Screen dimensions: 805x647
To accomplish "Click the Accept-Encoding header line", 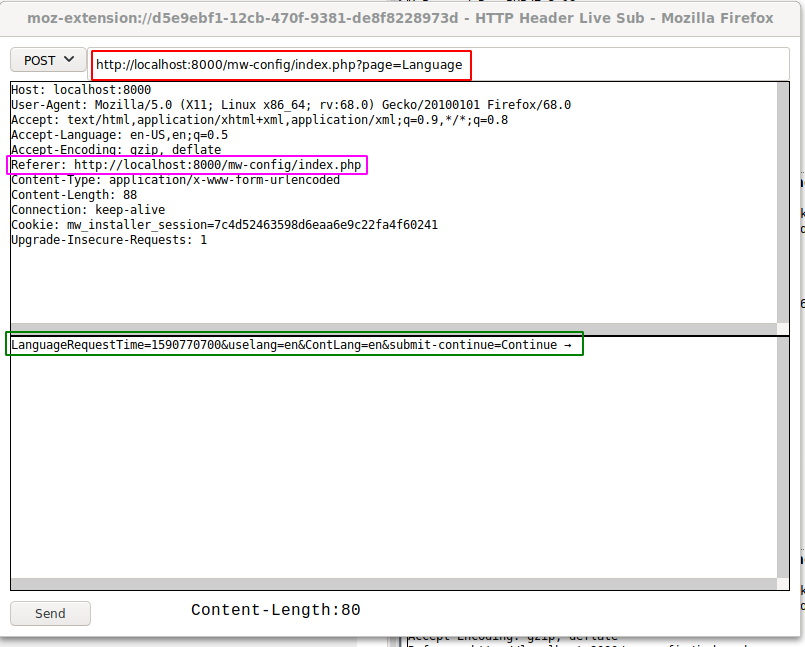I will (116, 150).
